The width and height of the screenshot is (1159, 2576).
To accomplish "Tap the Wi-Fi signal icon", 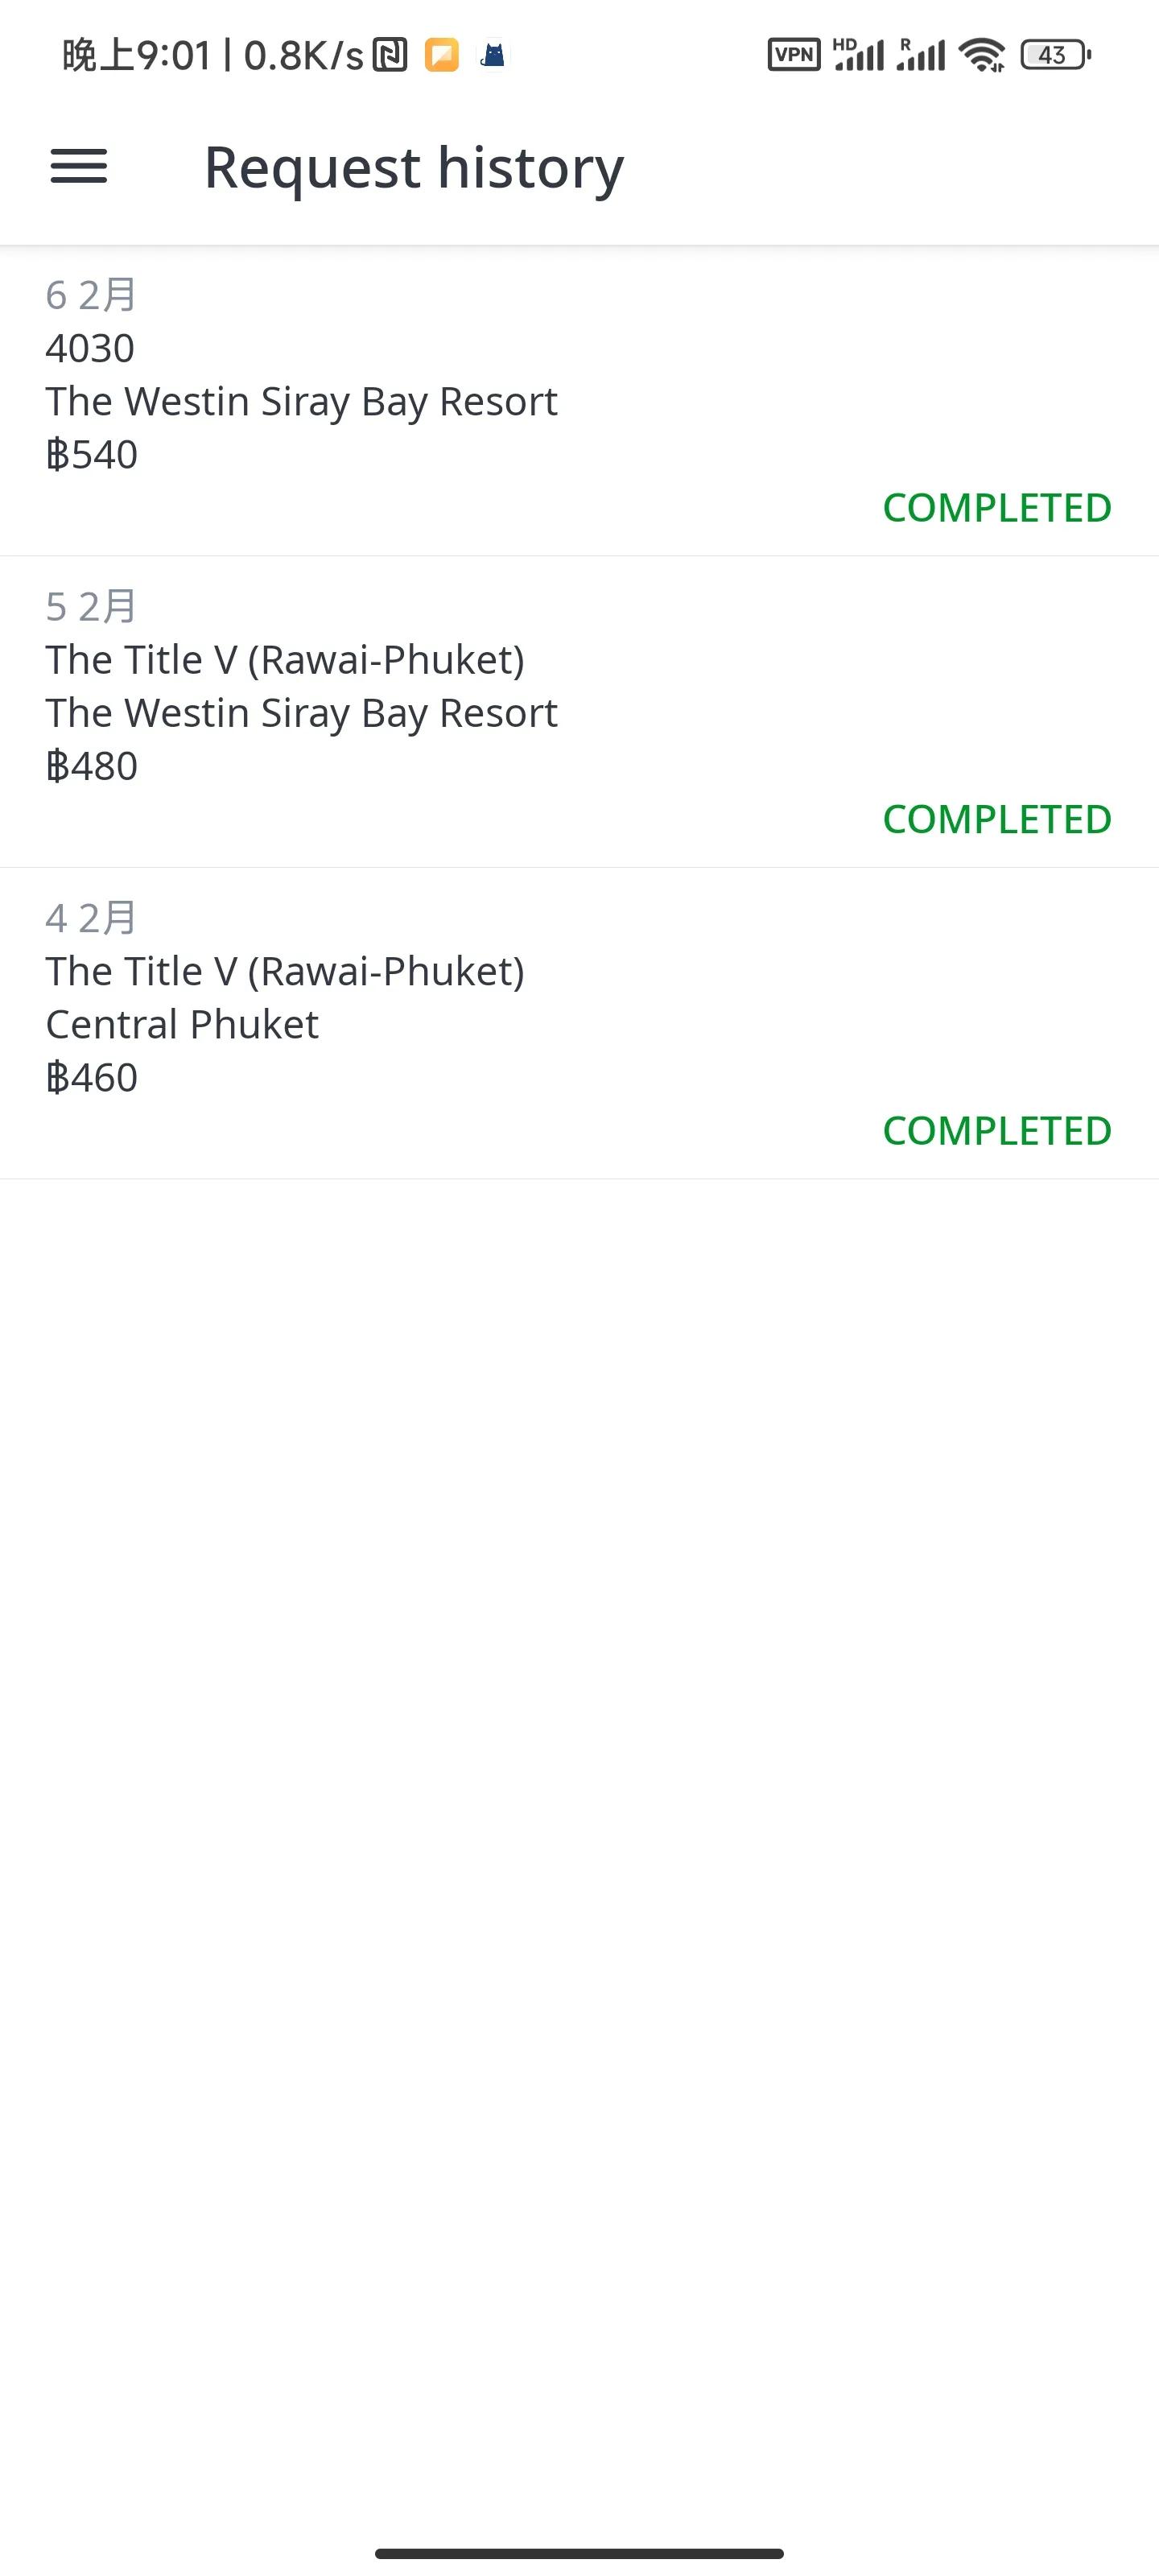I will [982, 54].
